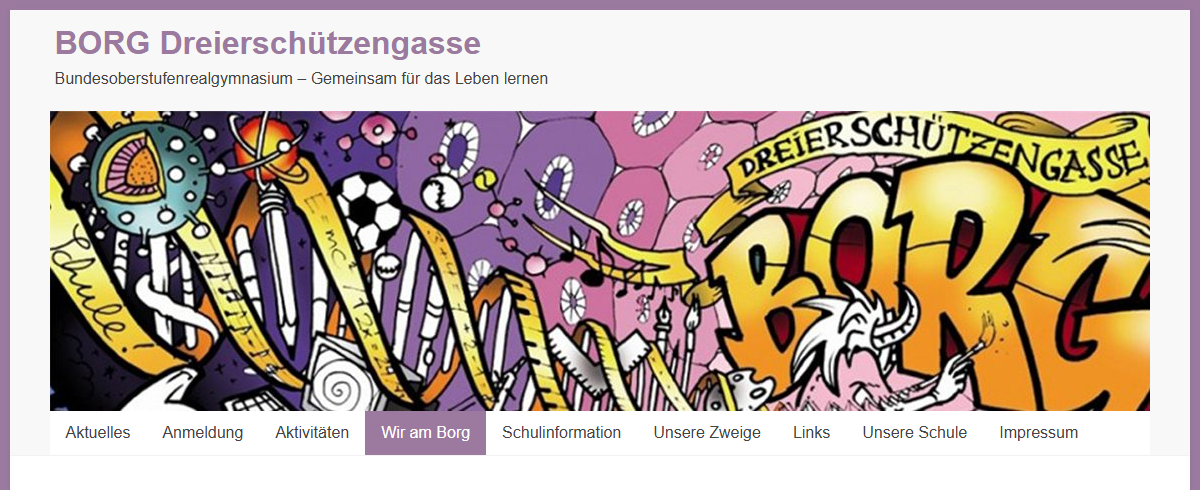The width and height of the screenshot is (1200, 490).
Task: Open the Unsere Schule section
Action: coord(915,433)
